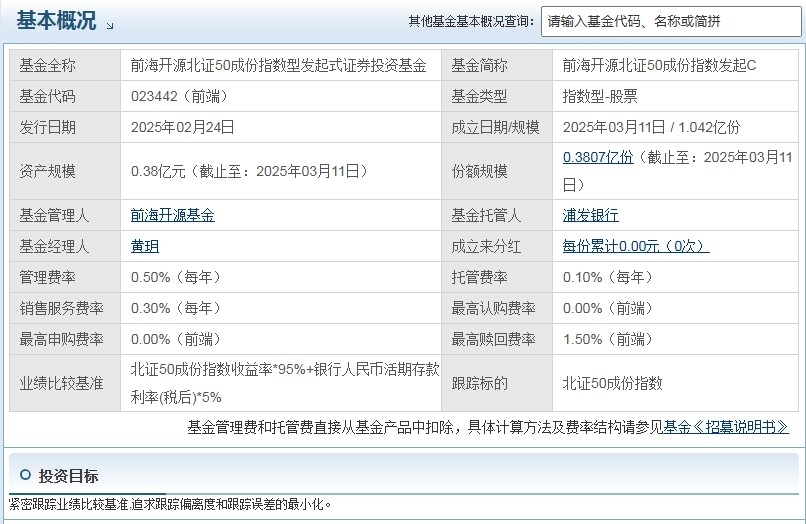This screenshot has height=524, width=806.
Task: Click the 成立日期/规模 label cell
Action: point(497,127)
